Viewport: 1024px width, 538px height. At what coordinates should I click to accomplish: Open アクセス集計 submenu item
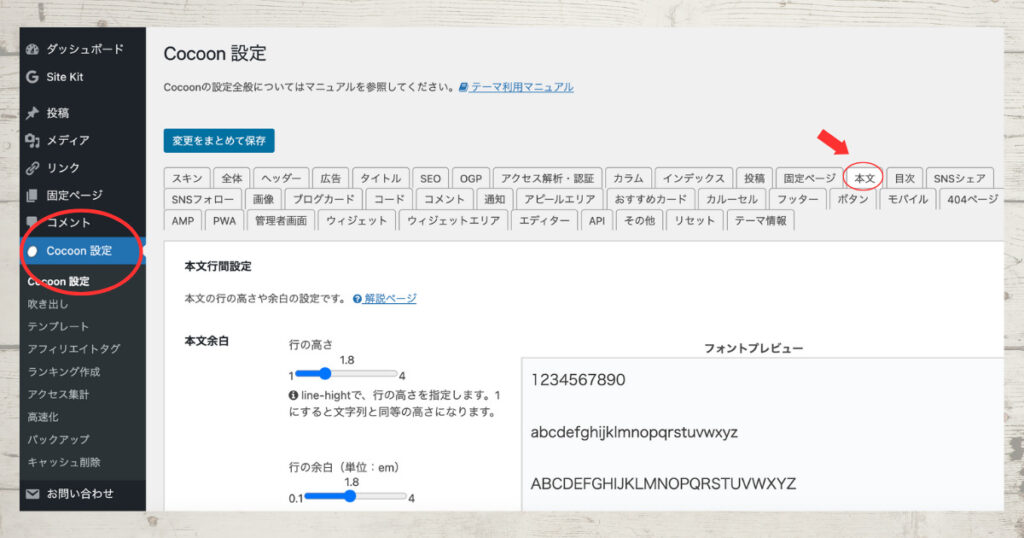58,394
